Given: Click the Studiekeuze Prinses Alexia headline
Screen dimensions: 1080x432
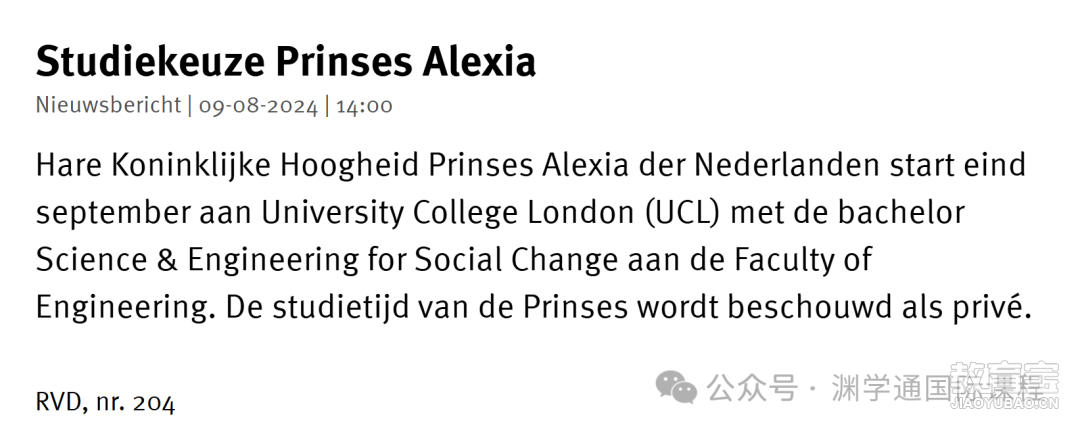Looking at the screenshot, I should [x=286, y=61].
